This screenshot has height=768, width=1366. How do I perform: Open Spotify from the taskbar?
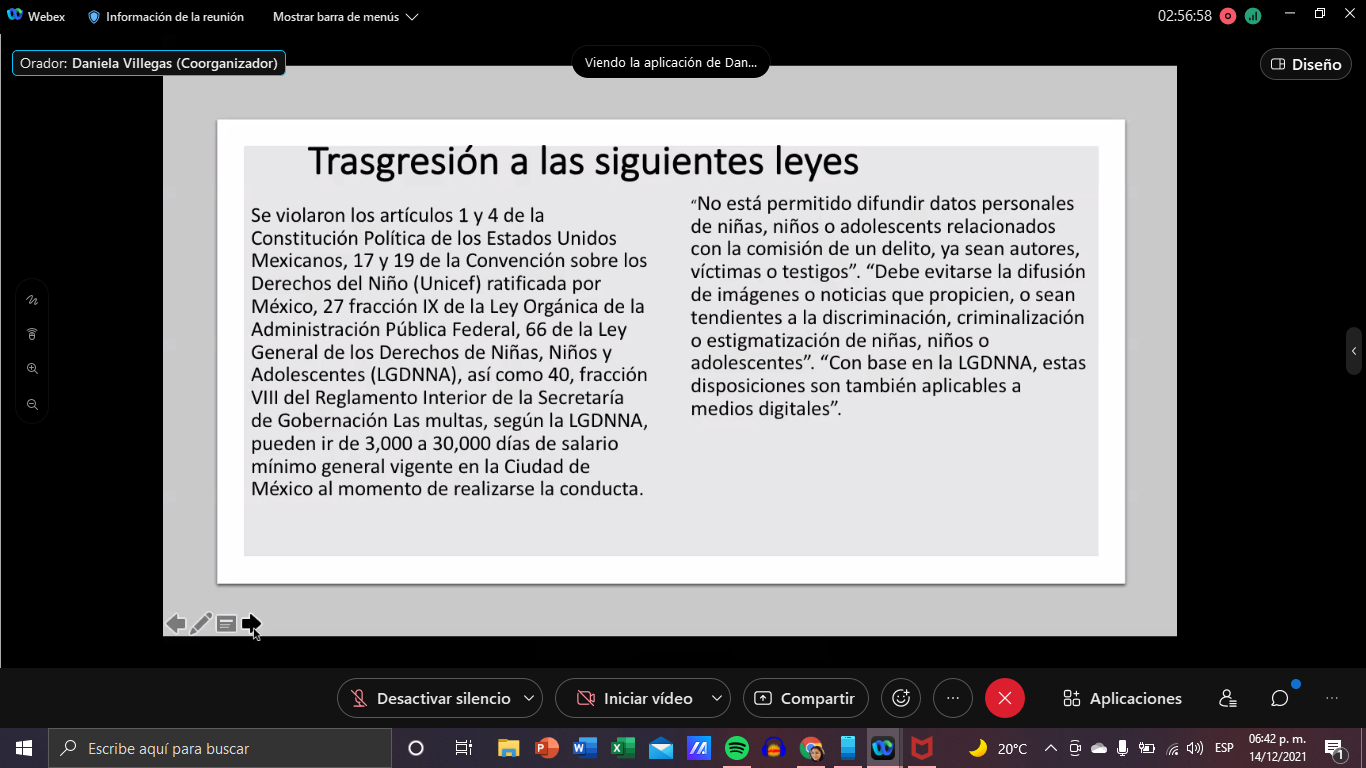click(x=737, y=748)
